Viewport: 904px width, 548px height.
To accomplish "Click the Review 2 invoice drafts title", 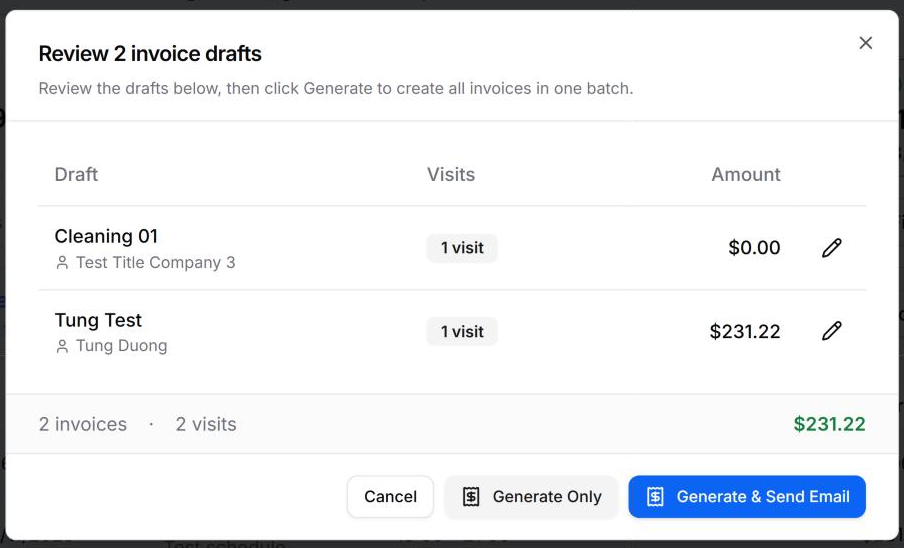I will coord(150,54).
